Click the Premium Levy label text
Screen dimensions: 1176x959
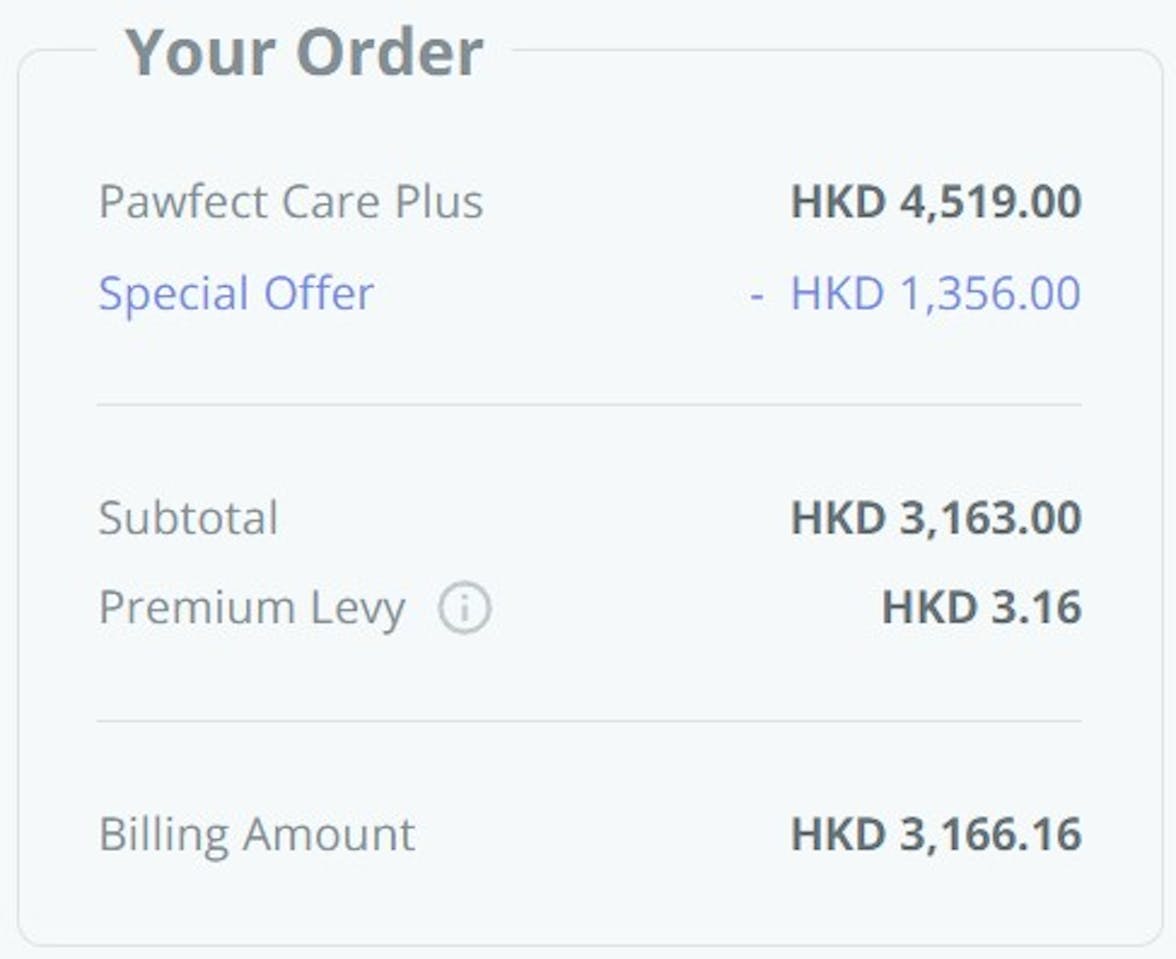pos(252,608)
